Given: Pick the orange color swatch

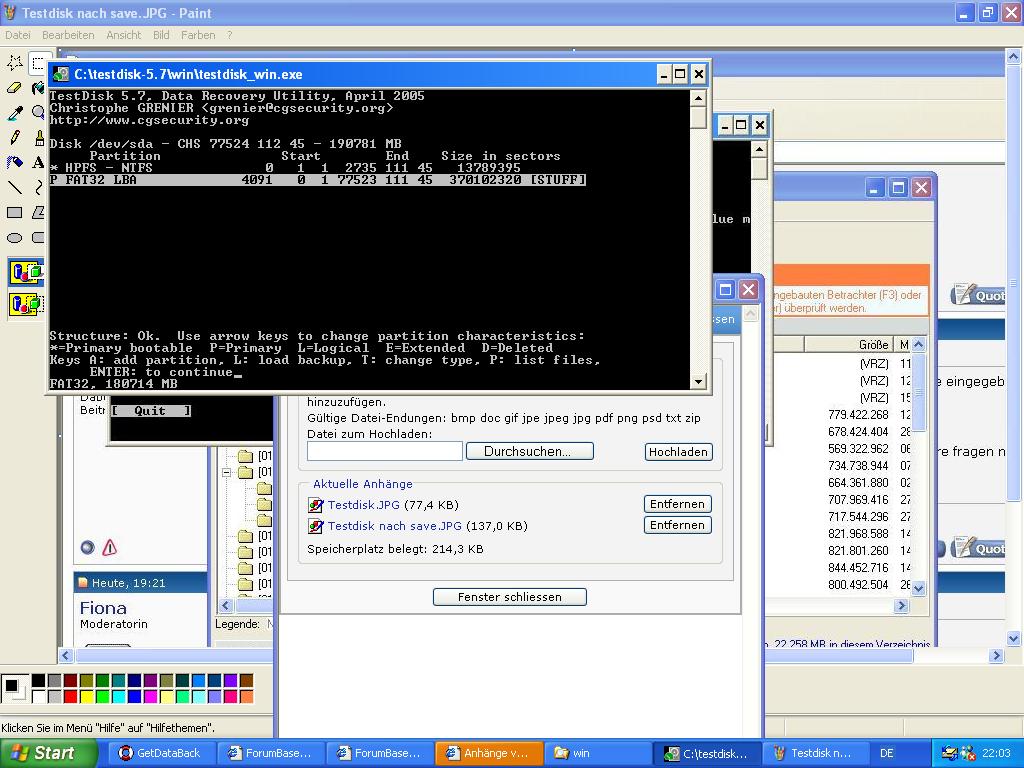Looking at the screenshot, I should (246, 697).
